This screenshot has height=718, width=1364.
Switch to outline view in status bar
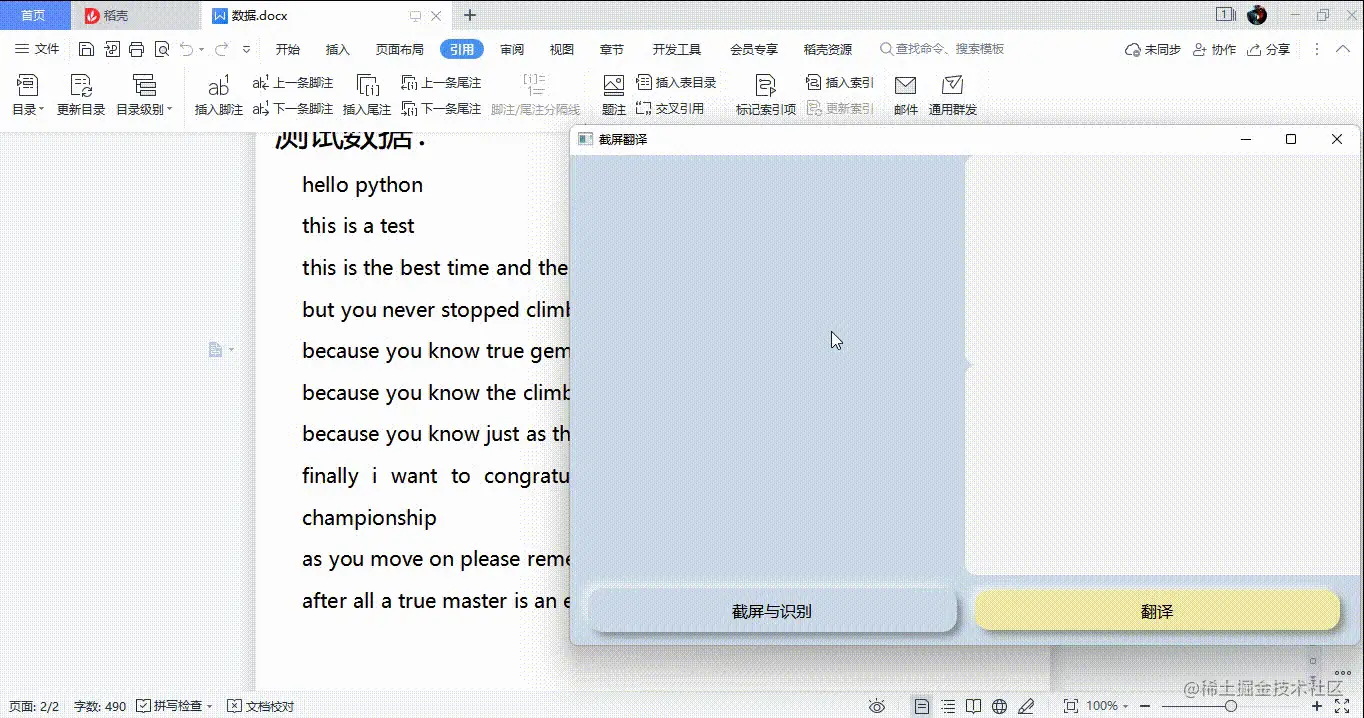click(x=948, y=706)
